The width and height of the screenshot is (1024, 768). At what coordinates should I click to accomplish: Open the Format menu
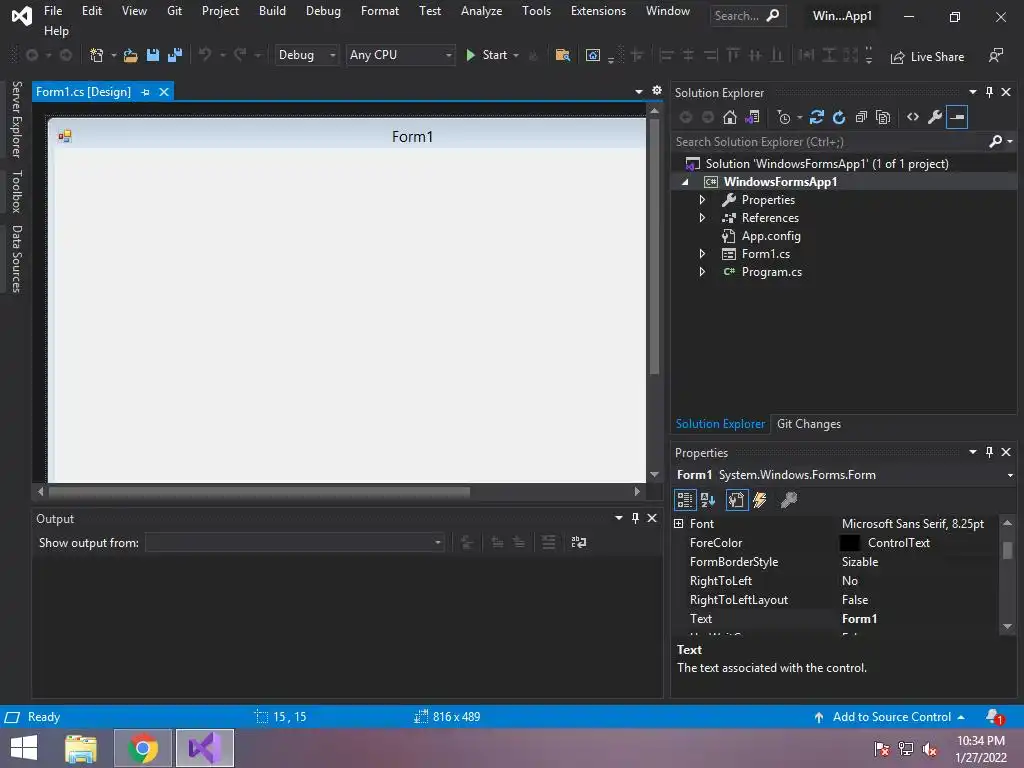coord(379,11)
